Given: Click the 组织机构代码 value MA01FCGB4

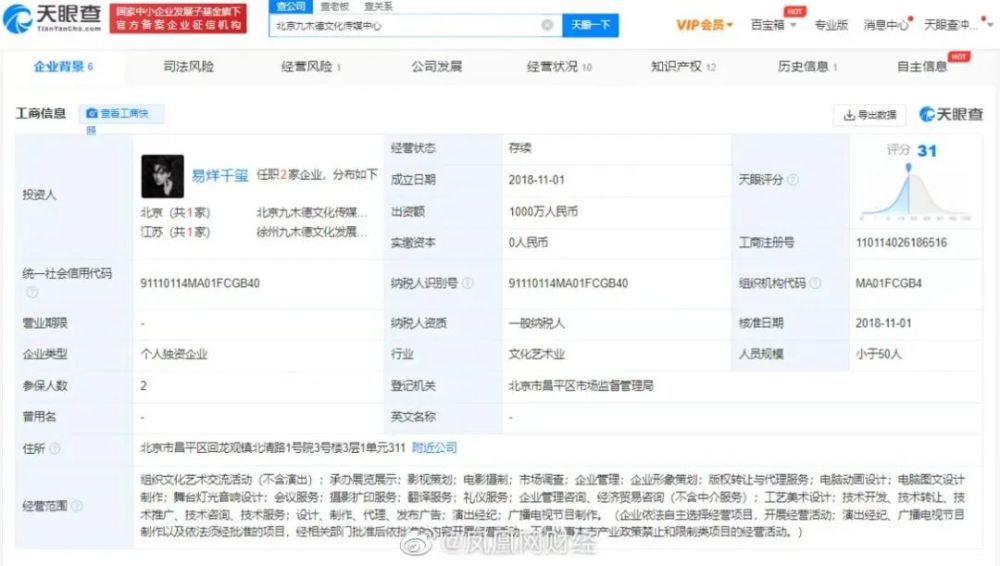Looking at the screenshot, I should [x=888, y=283].
